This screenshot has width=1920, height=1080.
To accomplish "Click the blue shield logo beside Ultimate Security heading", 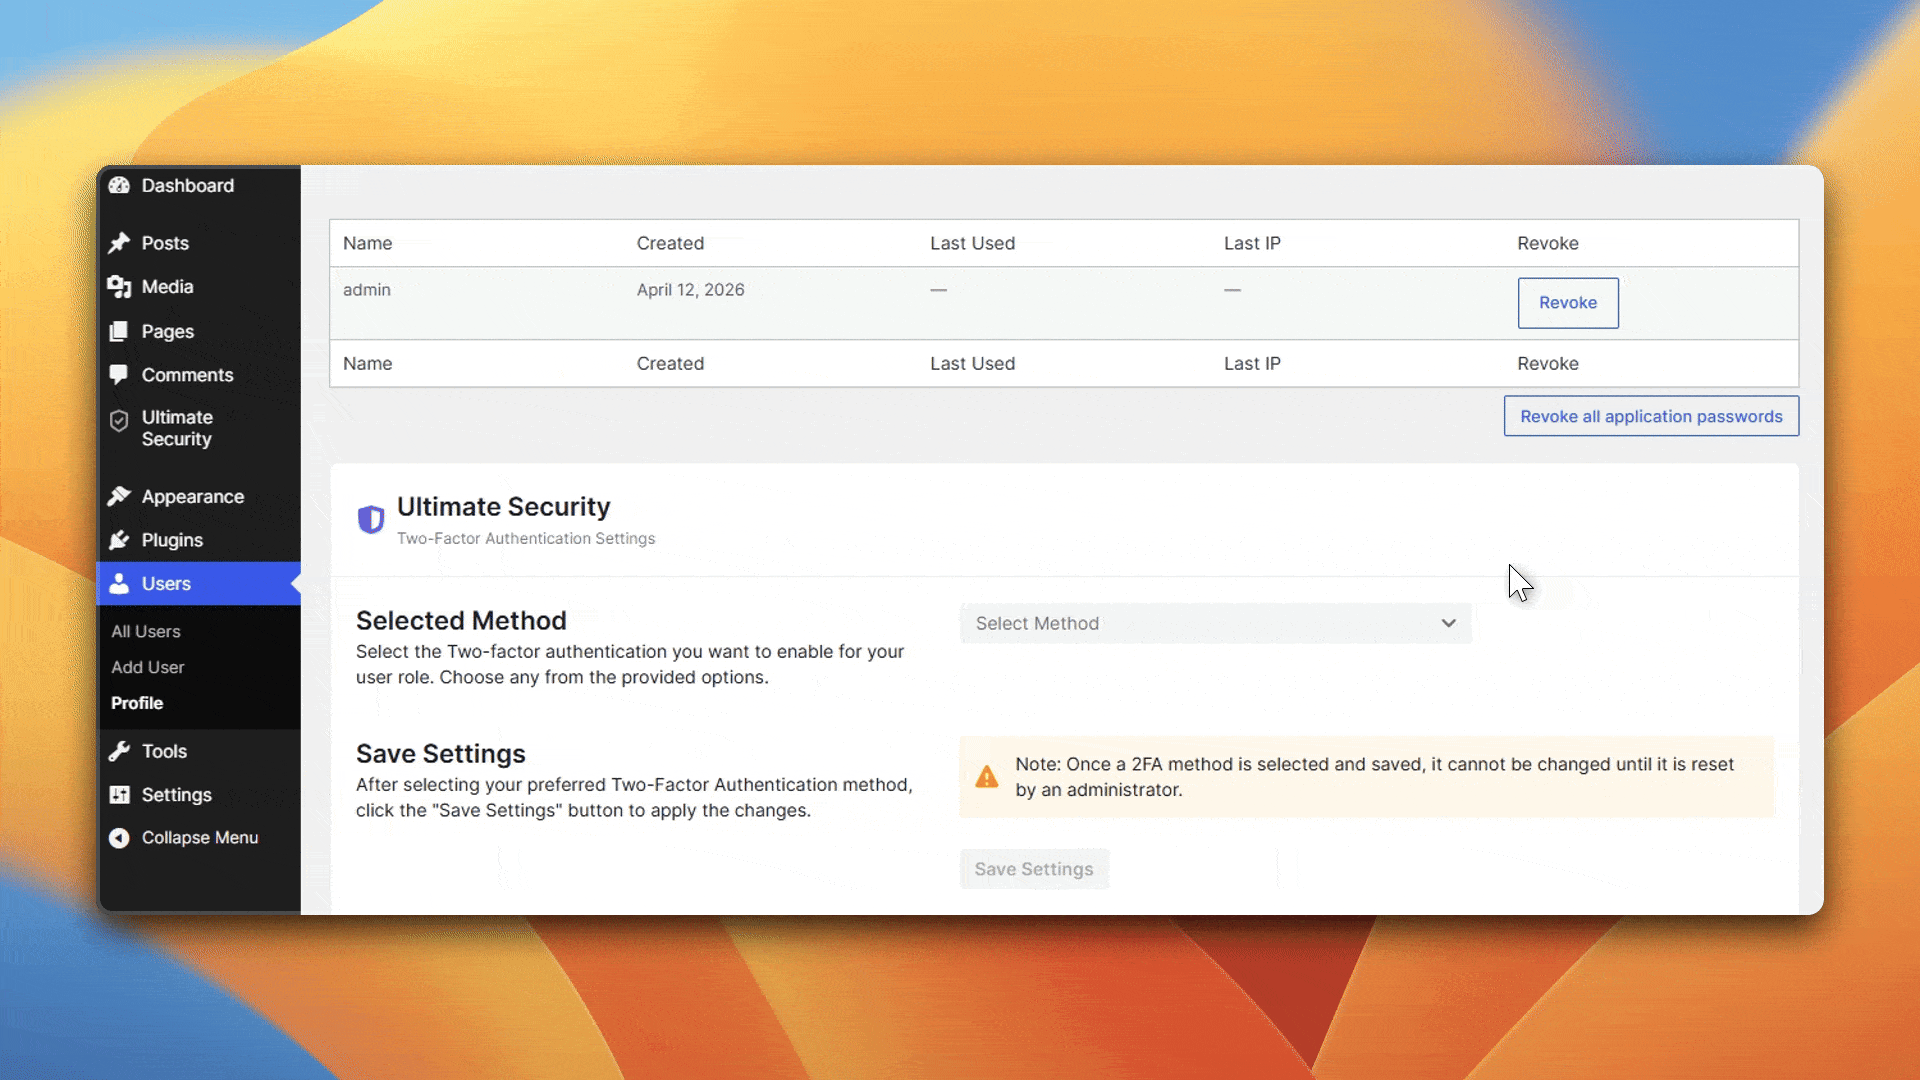I will (x=371, y=519).
